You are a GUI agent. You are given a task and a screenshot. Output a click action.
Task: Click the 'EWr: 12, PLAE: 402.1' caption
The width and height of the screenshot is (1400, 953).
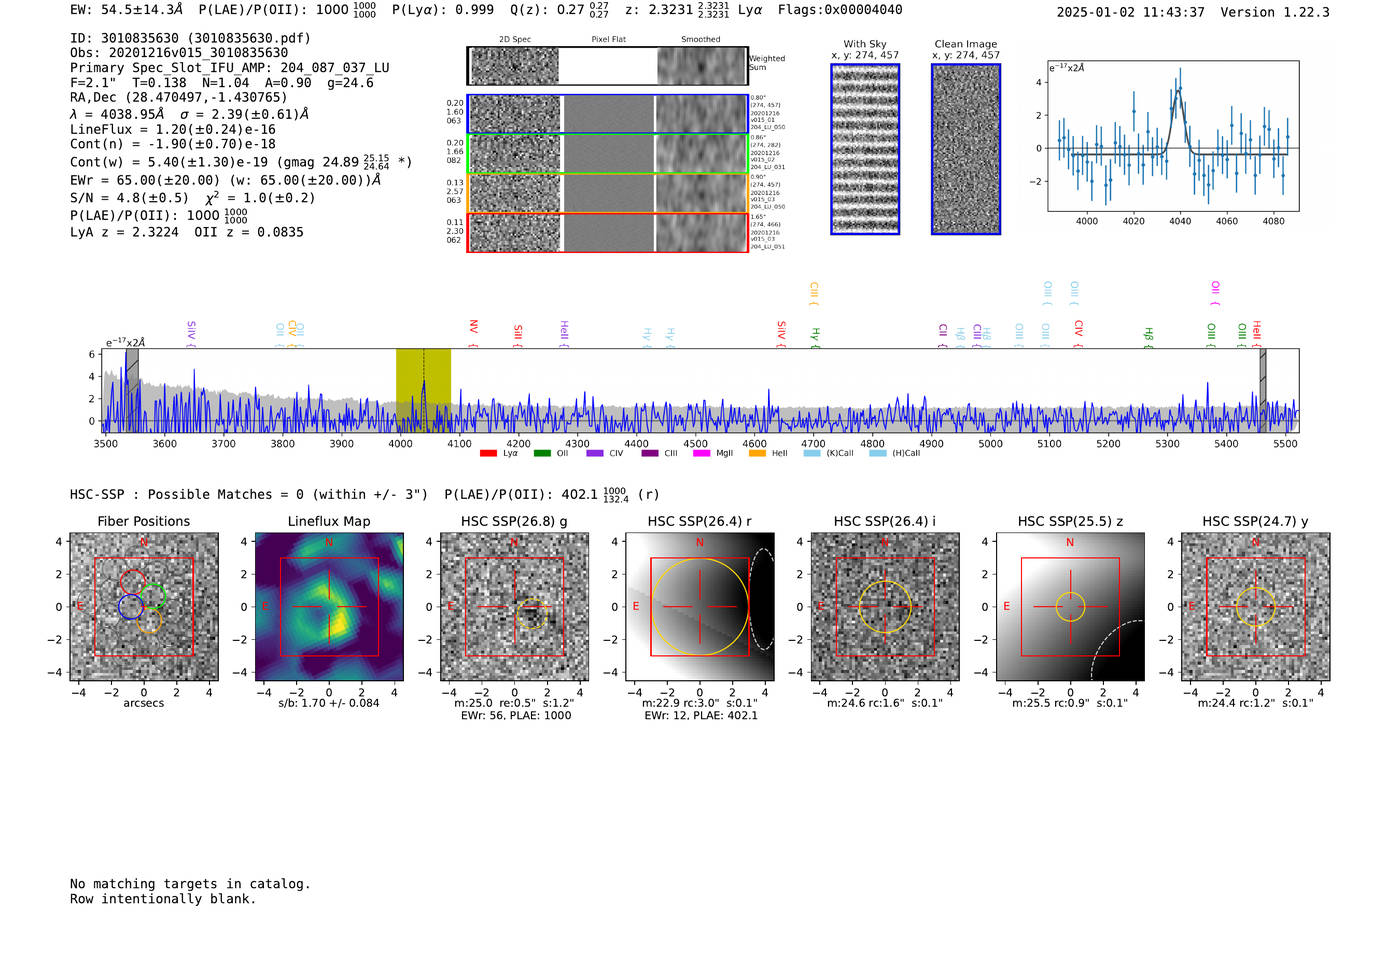coord(700,716)
